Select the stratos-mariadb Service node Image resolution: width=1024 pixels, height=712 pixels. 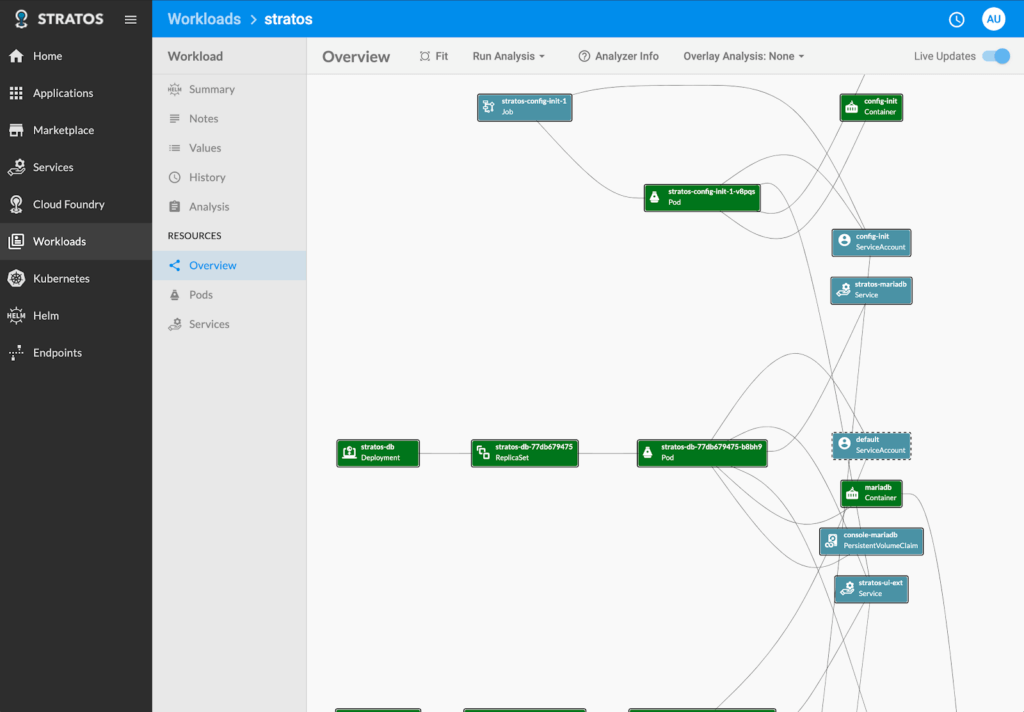click(x=871, y=290)
